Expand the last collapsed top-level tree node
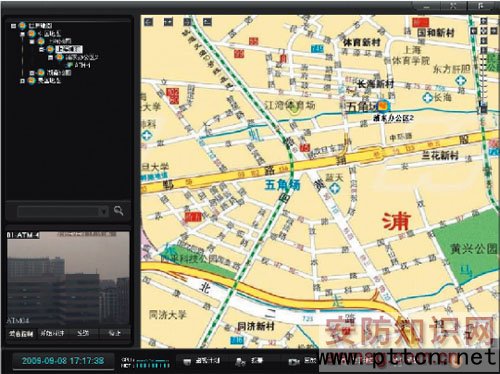Image resolution: width=500 pixels, height=374 pixels. (22, 81)
